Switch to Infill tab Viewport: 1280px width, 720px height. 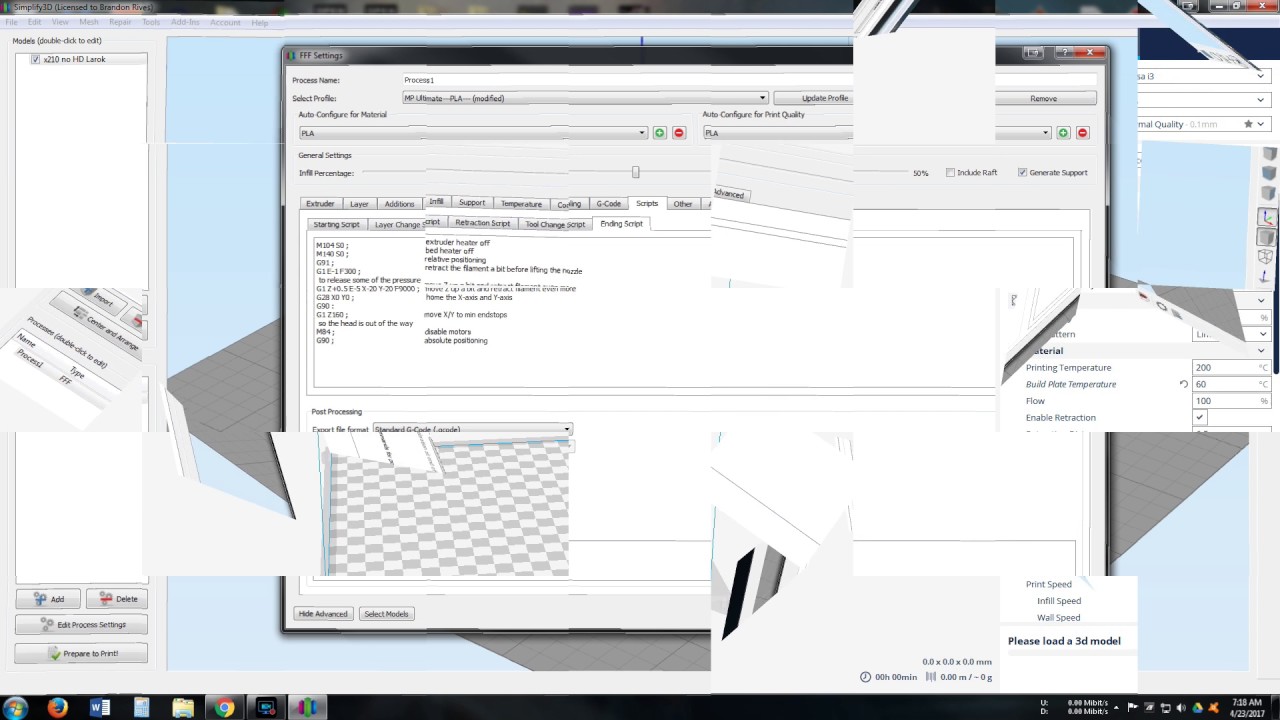click(436, 202)
